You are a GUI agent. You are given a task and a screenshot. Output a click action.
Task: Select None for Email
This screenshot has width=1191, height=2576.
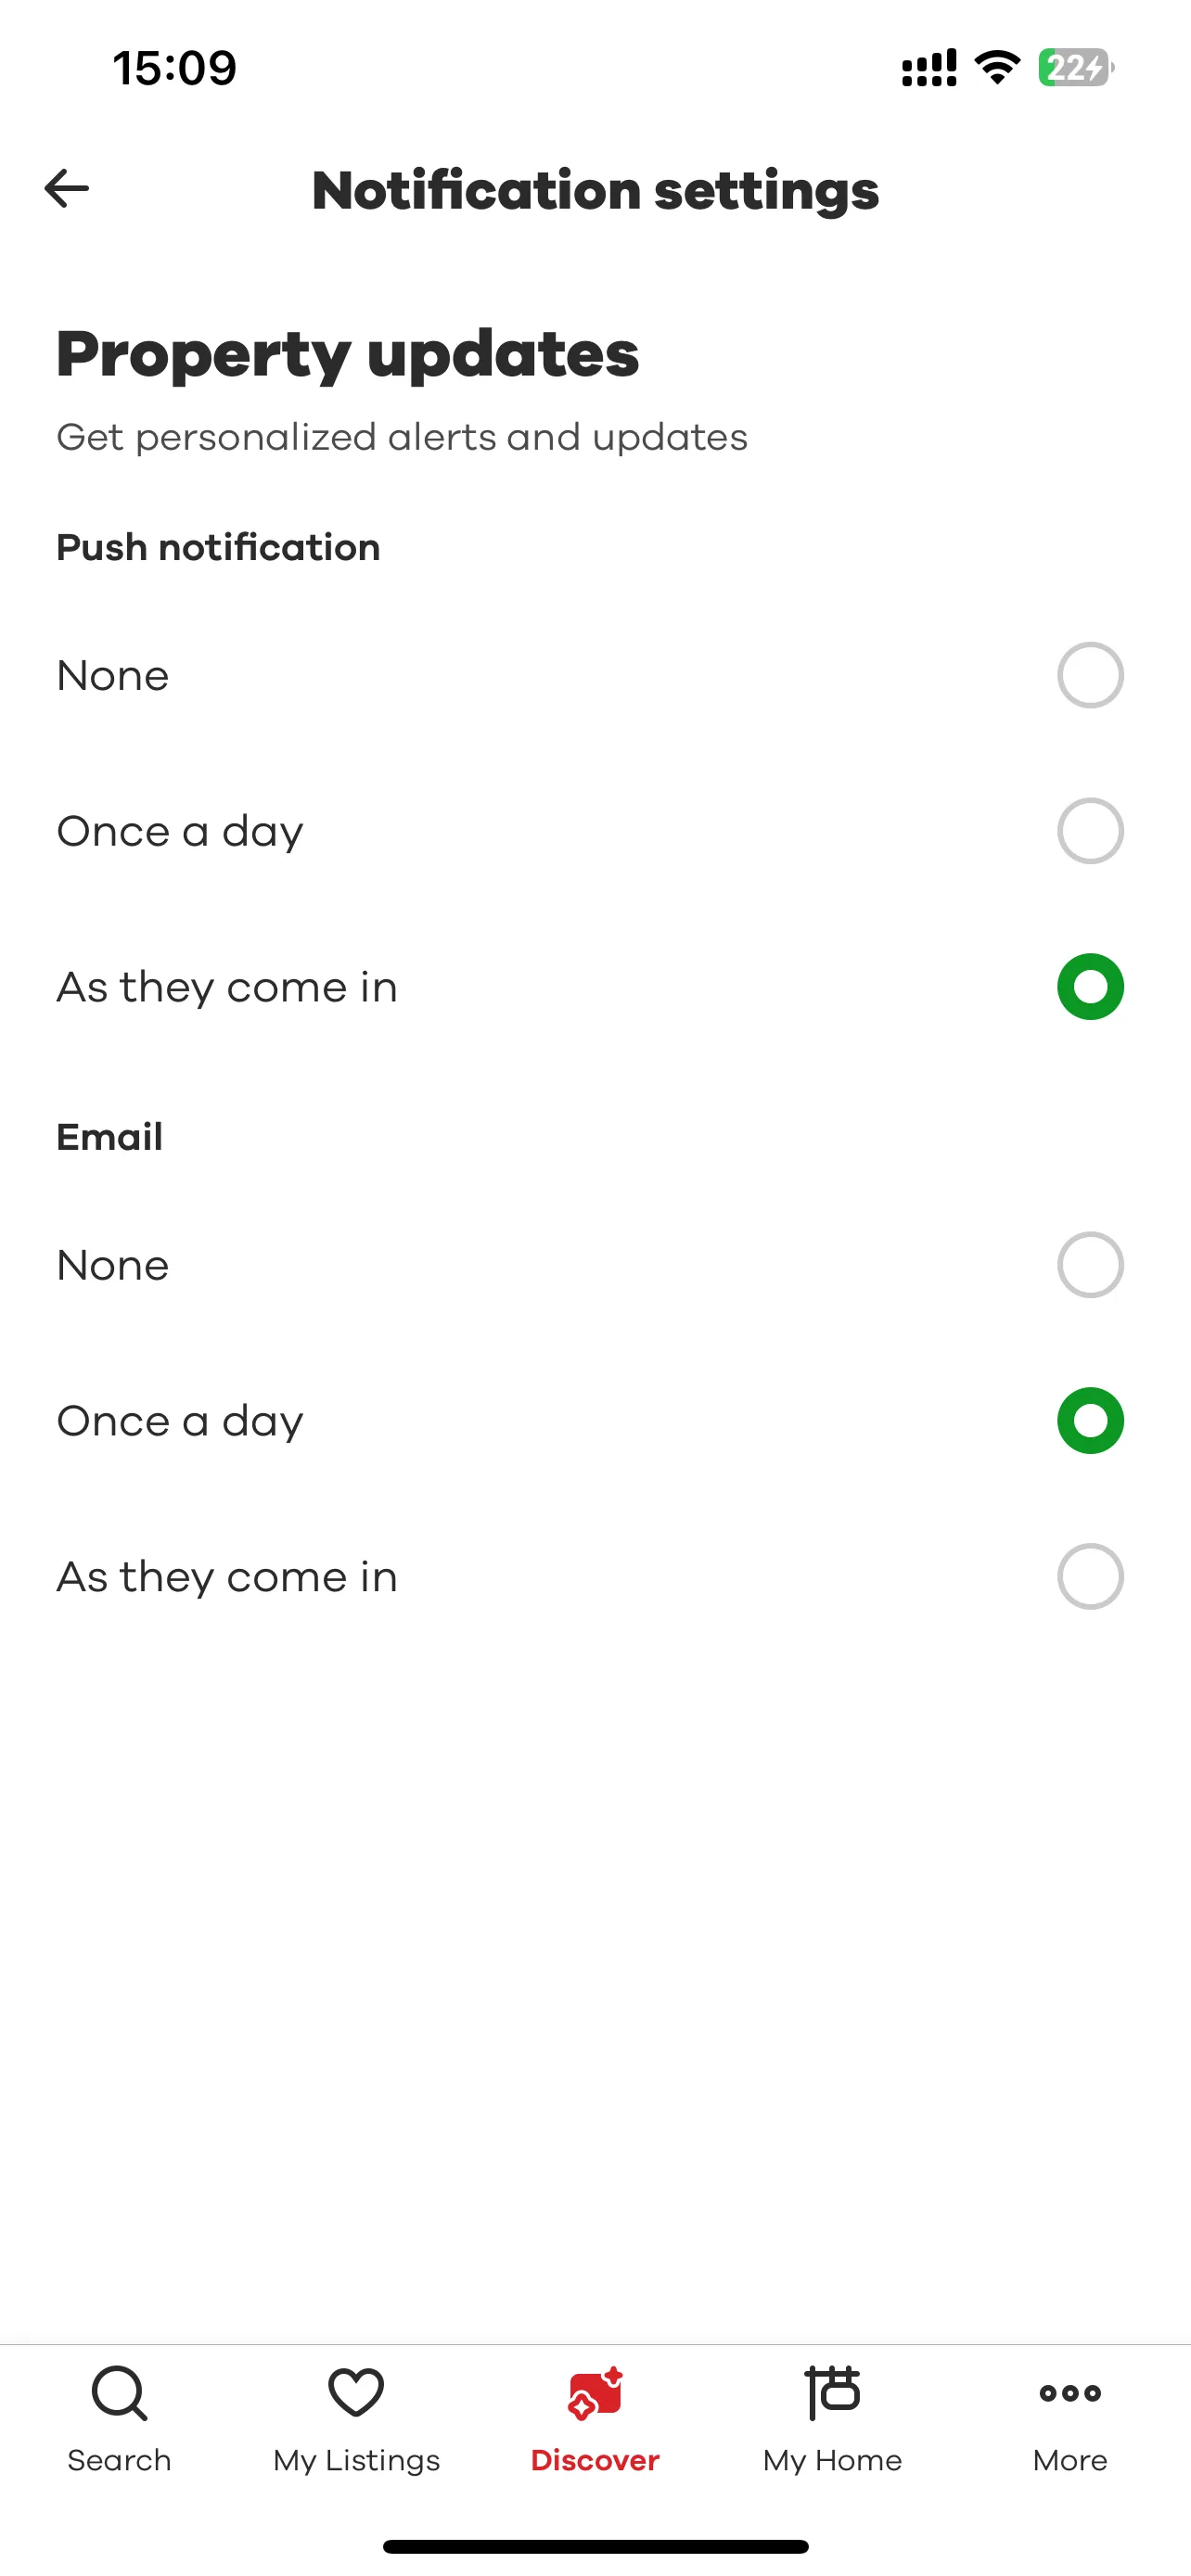click(1090, 1265)
